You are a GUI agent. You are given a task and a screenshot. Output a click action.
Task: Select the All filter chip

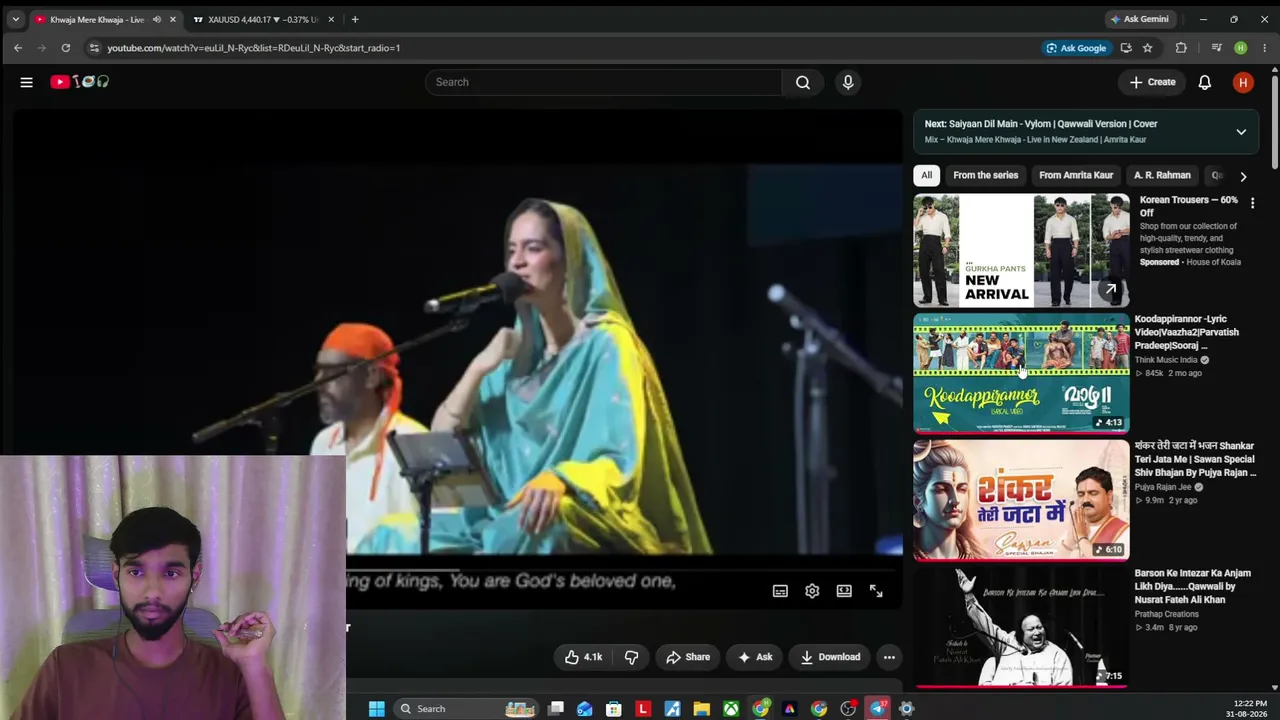coord(927,175)
